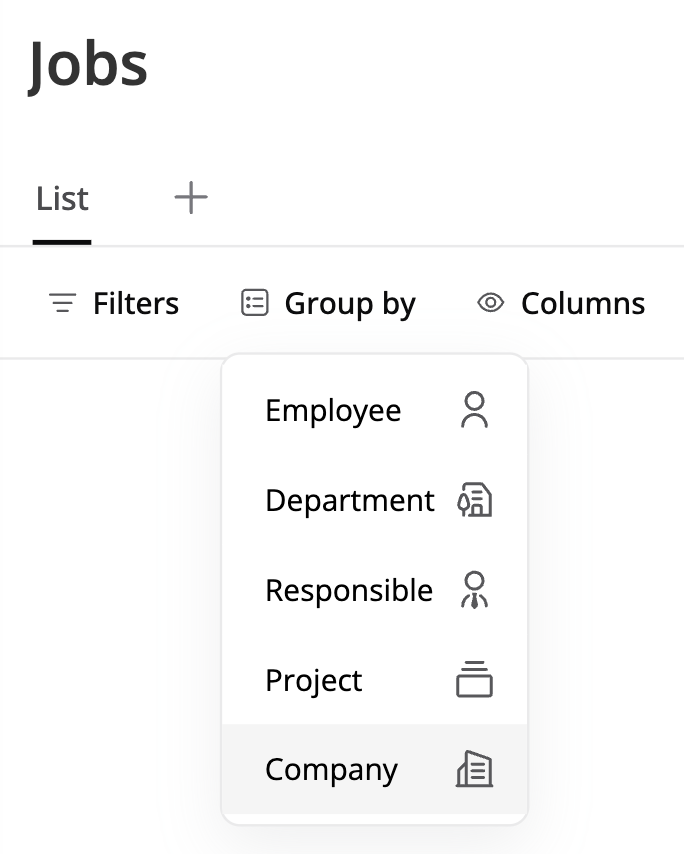Open the Columns visibility options

(561, 303)
